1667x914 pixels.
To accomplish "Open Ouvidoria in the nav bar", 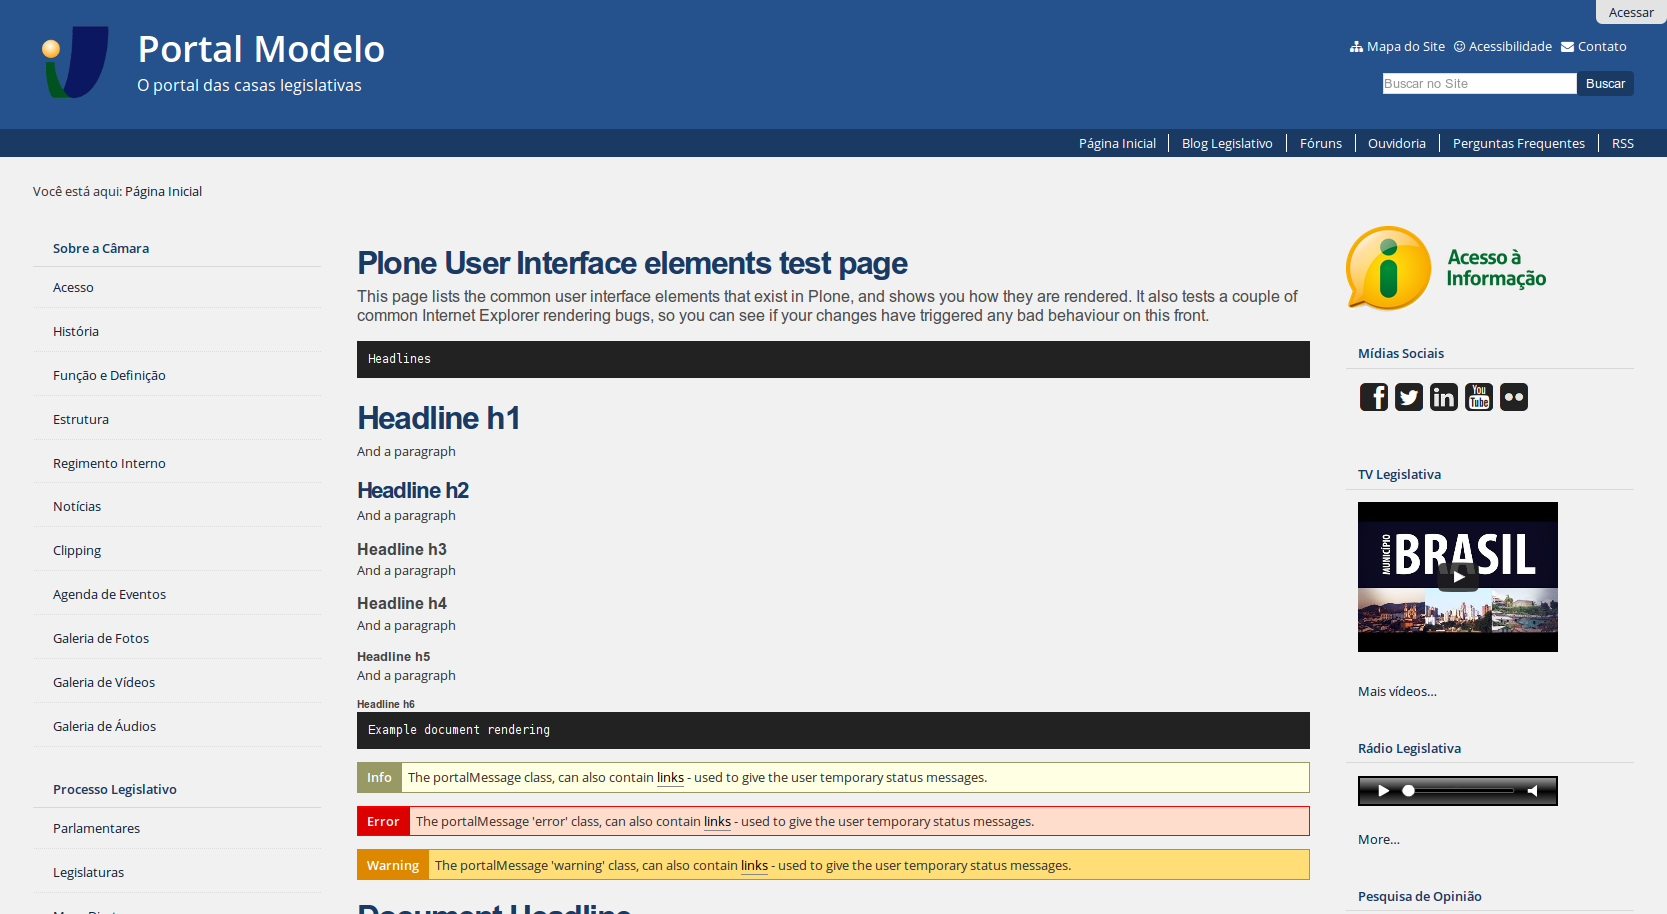I will click(x=1397, y=143).
